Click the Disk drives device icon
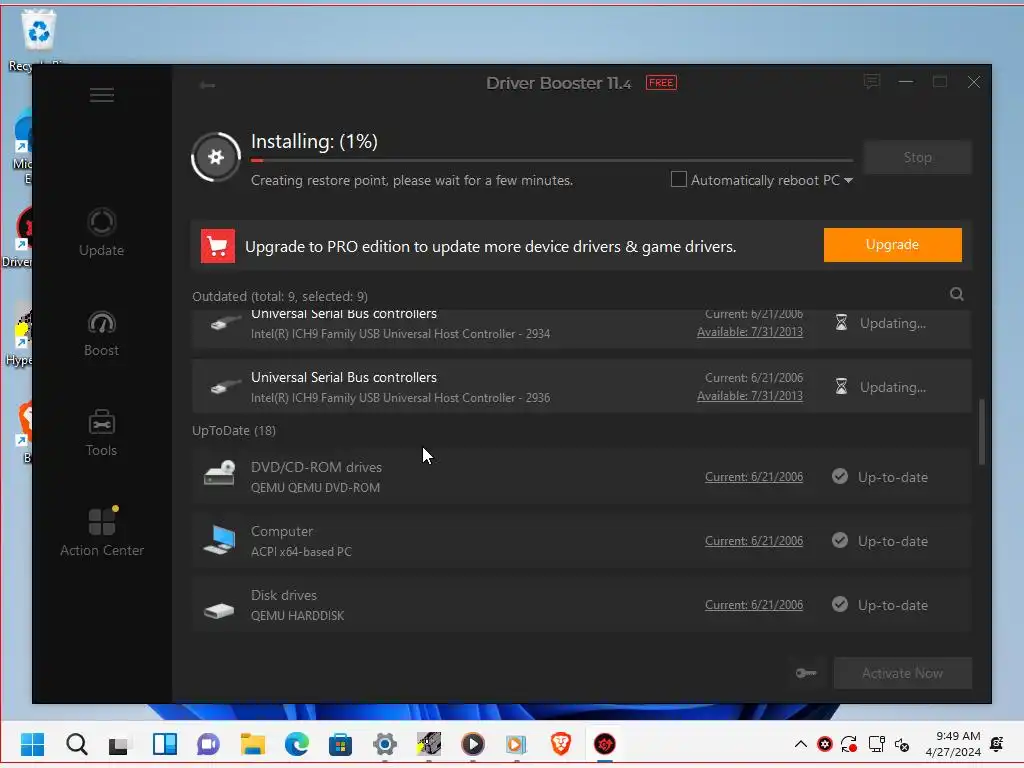The width and height of the screenshot is (1024, 768). tap(219, 610)
